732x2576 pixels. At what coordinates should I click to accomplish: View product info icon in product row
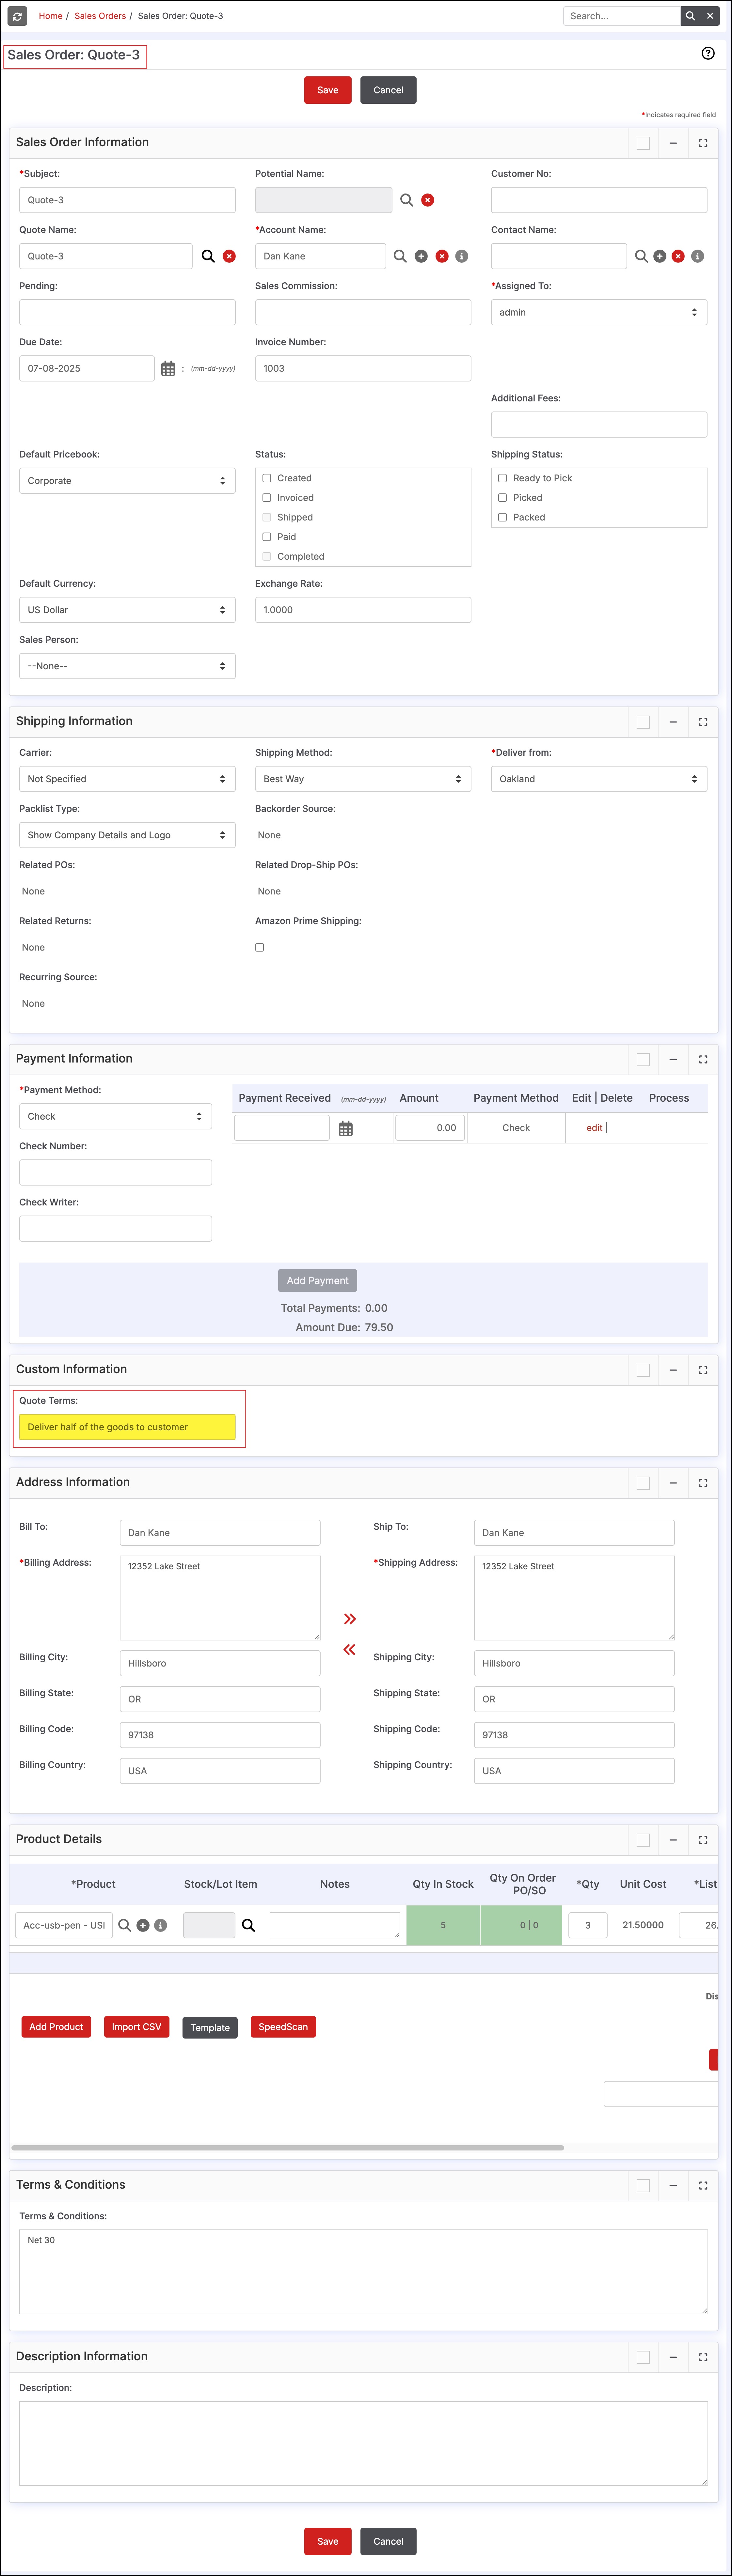161,1925
